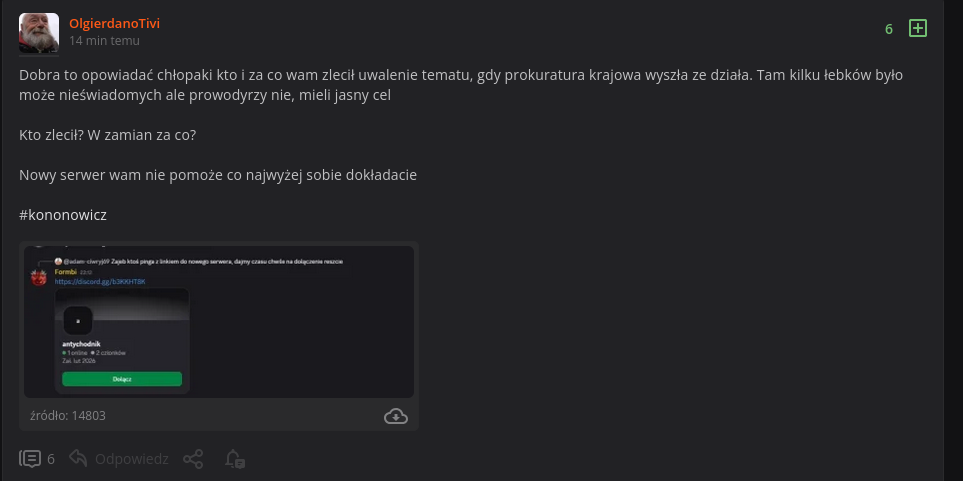The height and width of the screenshot is (481, 963).
Task: Click the '14 min temu' timestamp
Action: (x=104, y=41)
